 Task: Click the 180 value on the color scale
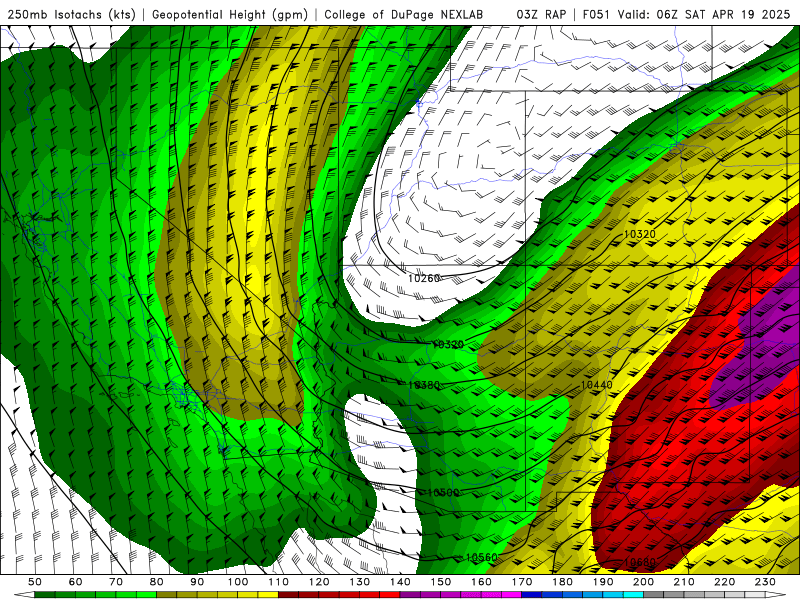(x=562, y=582)
